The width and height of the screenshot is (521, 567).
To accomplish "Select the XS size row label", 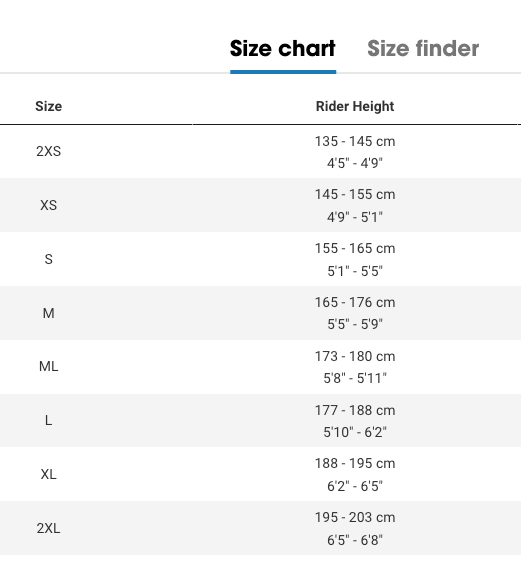I will pos(48,205).
